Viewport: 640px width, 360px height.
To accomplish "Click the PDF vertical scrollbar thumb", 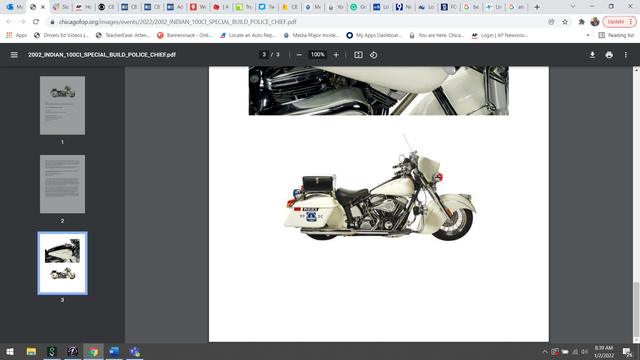I will point(636,309).
